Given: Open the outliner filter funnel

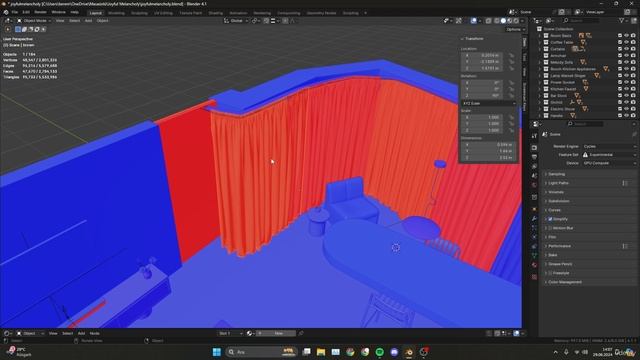Looking at the screenshot, I should click(622, 20).
